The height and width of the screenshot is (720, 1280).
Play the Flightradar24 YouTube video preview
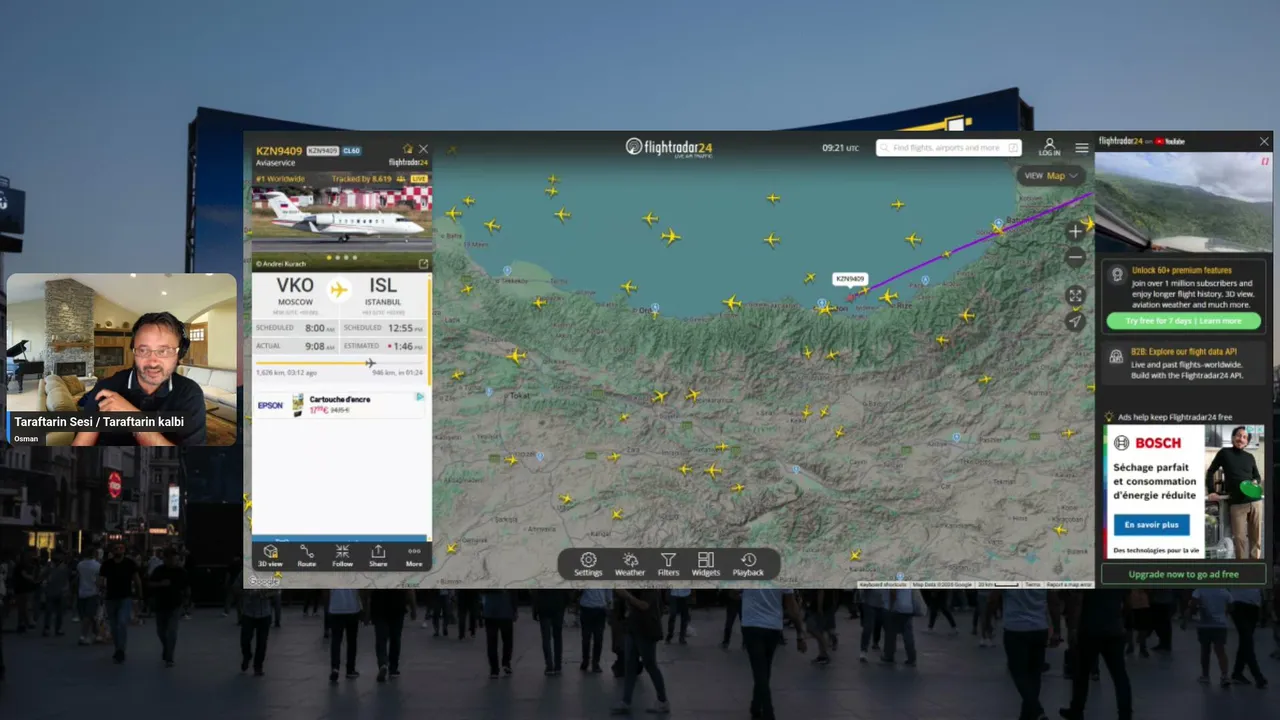pos(1184,202)
